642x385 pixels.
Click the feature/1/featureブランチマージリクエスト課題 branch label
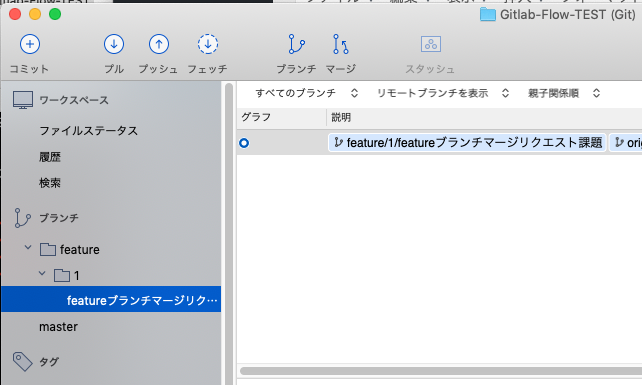(467, 143)
